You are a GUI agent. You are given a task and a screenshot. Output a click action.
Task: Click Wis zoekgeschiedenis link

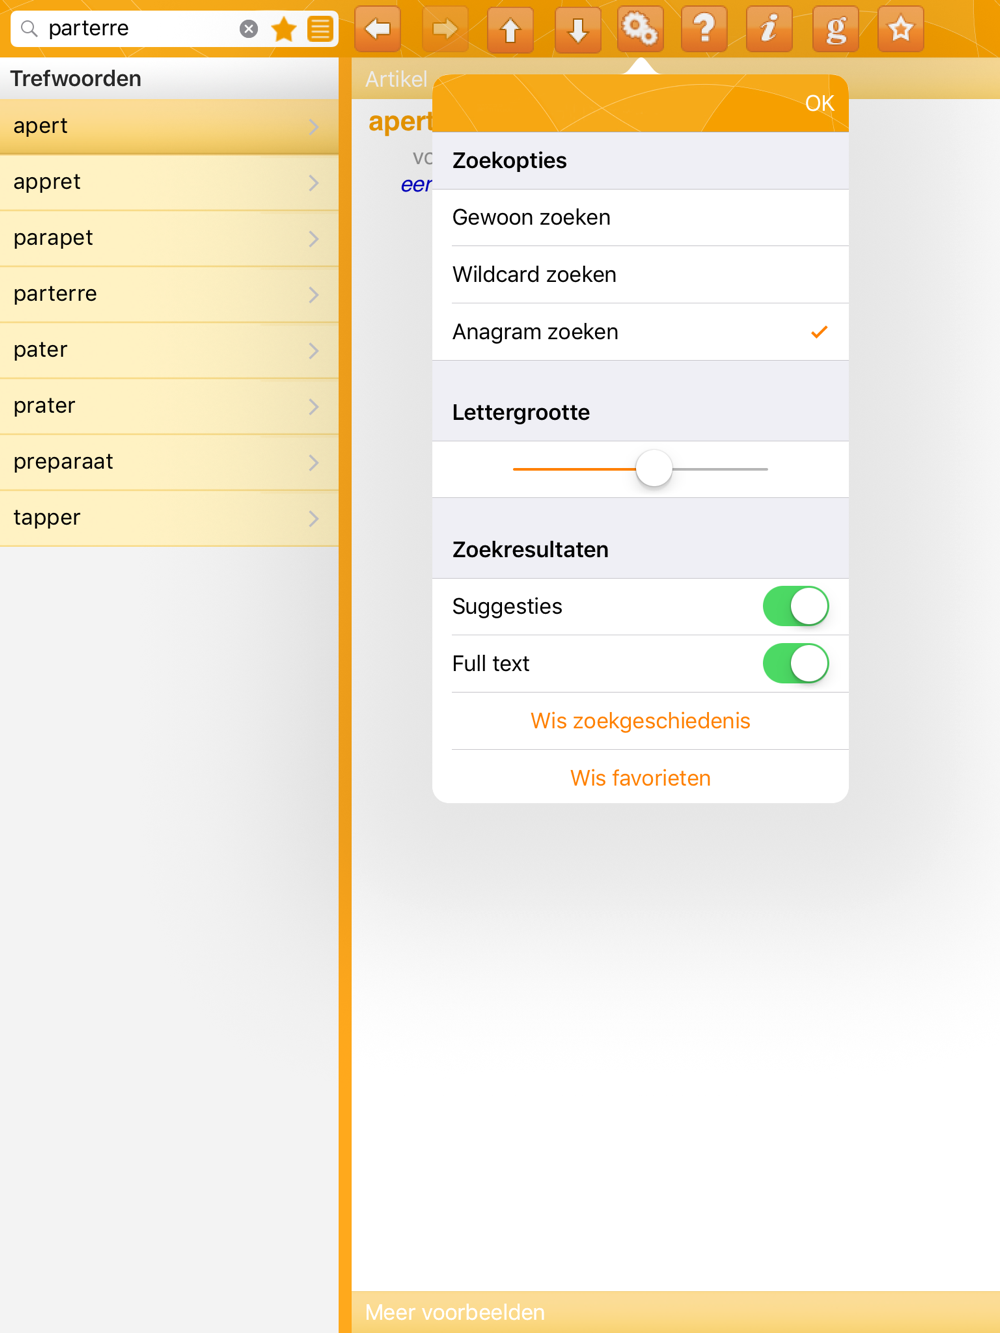640,721
